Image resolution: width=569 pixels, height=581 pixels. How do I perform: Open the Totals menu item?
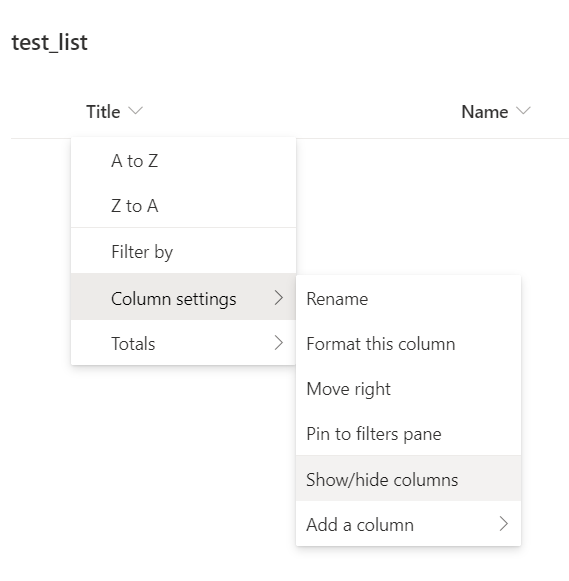(x=183, y=343)
